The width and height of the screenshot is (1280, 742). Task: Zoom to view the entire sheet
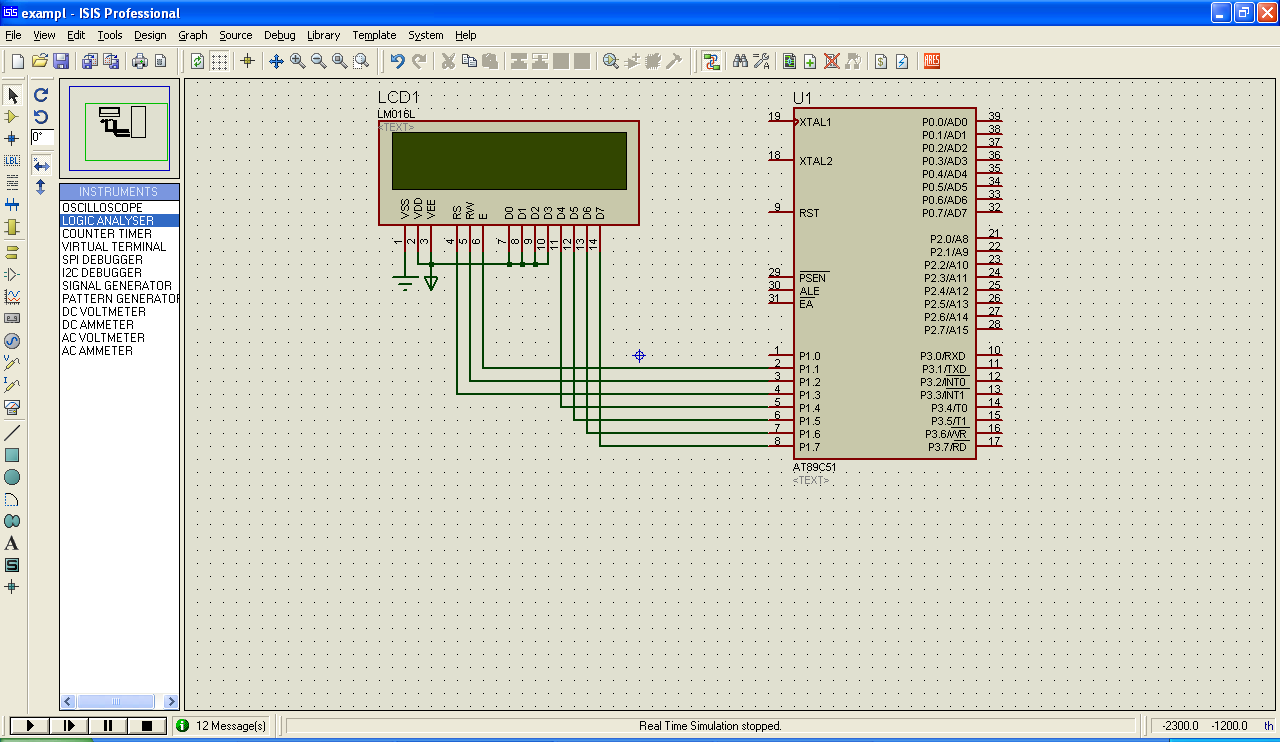[x=339, y=61]
